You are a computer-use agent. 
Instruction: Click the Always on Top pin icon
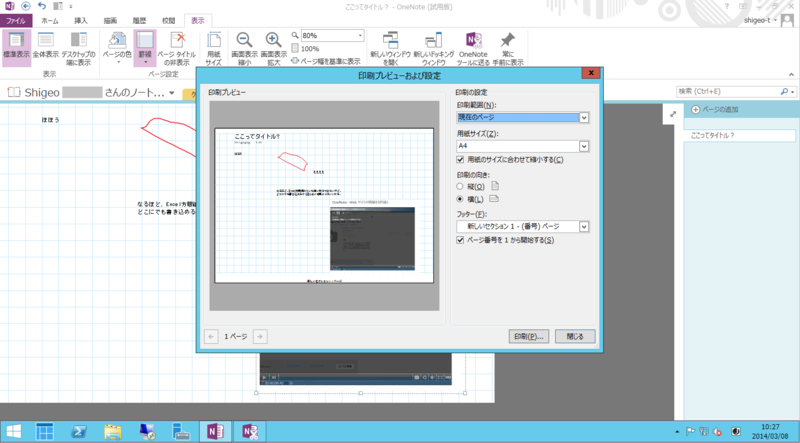pyautogui.click(x=508, y=48)
